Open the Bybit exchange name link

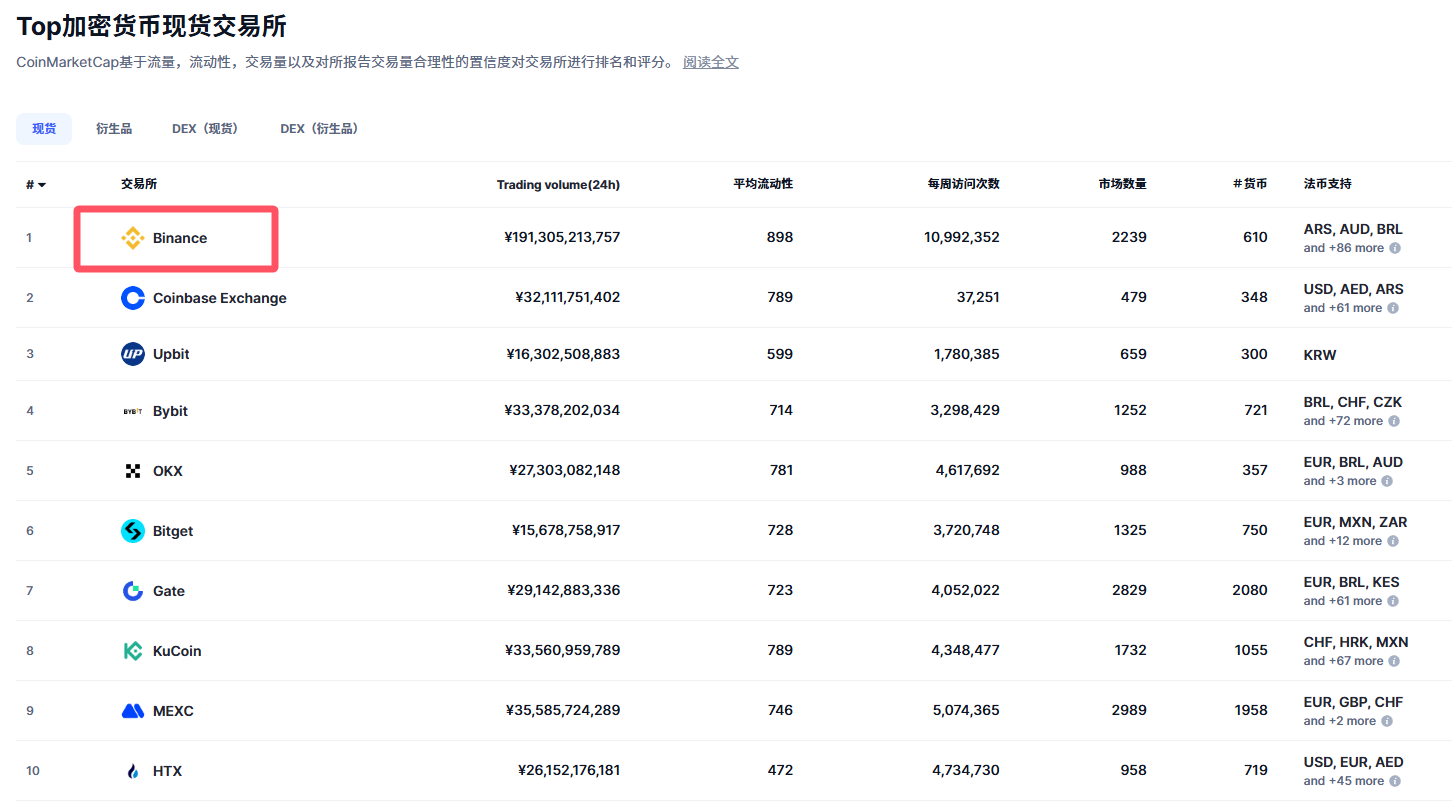(x=170, y=410)
